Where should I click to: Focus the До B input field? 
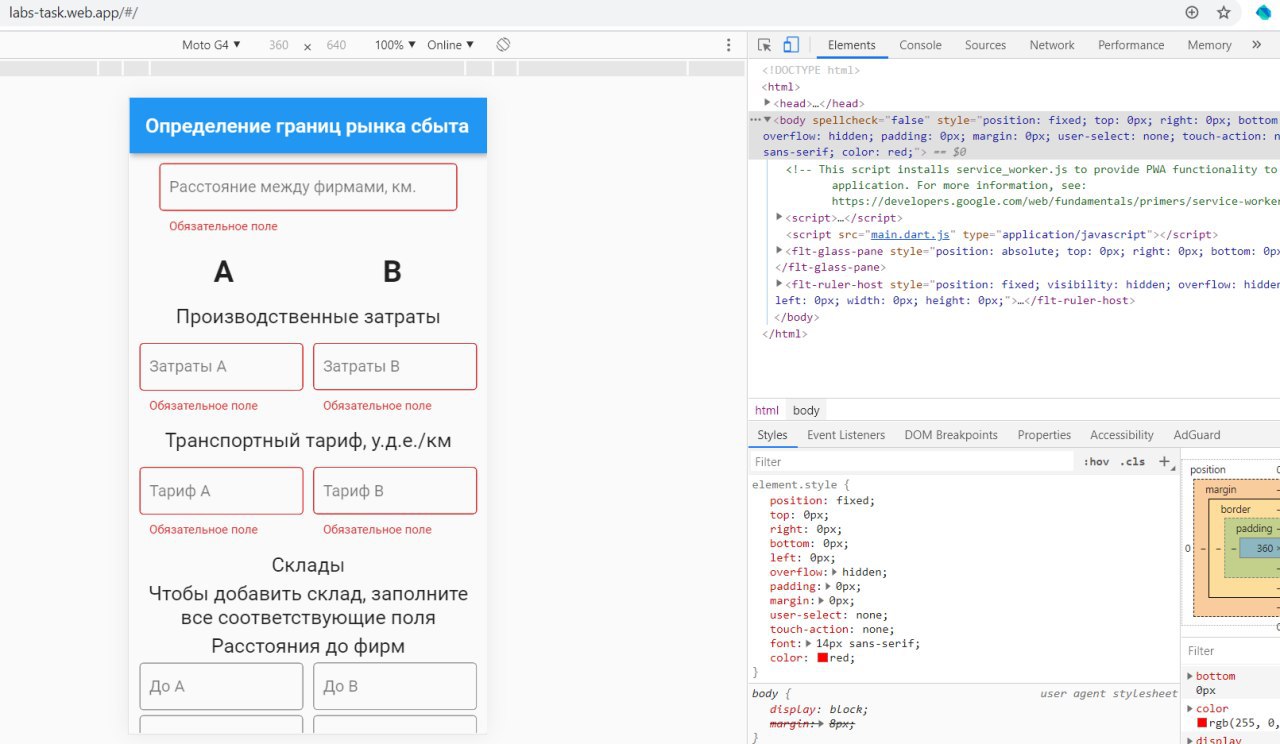(395, 686)
